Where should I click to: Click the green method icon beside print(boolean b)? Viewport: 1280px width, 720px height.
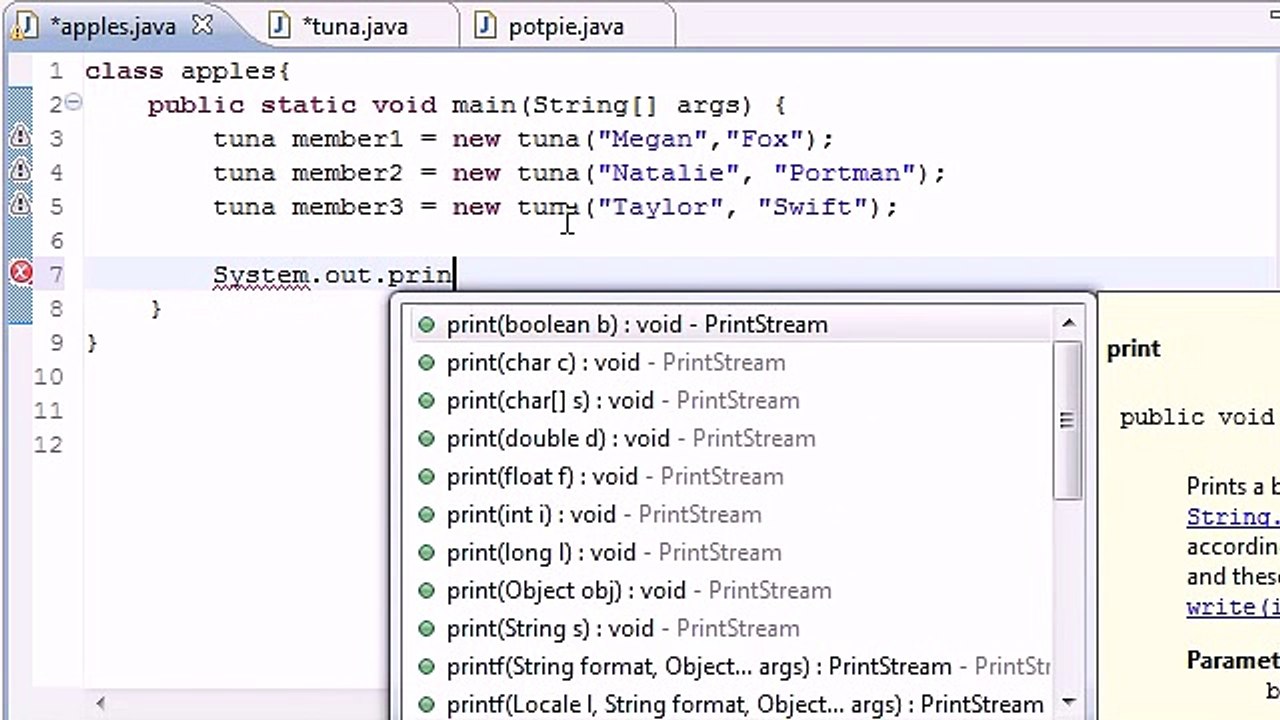click(427, 325)
